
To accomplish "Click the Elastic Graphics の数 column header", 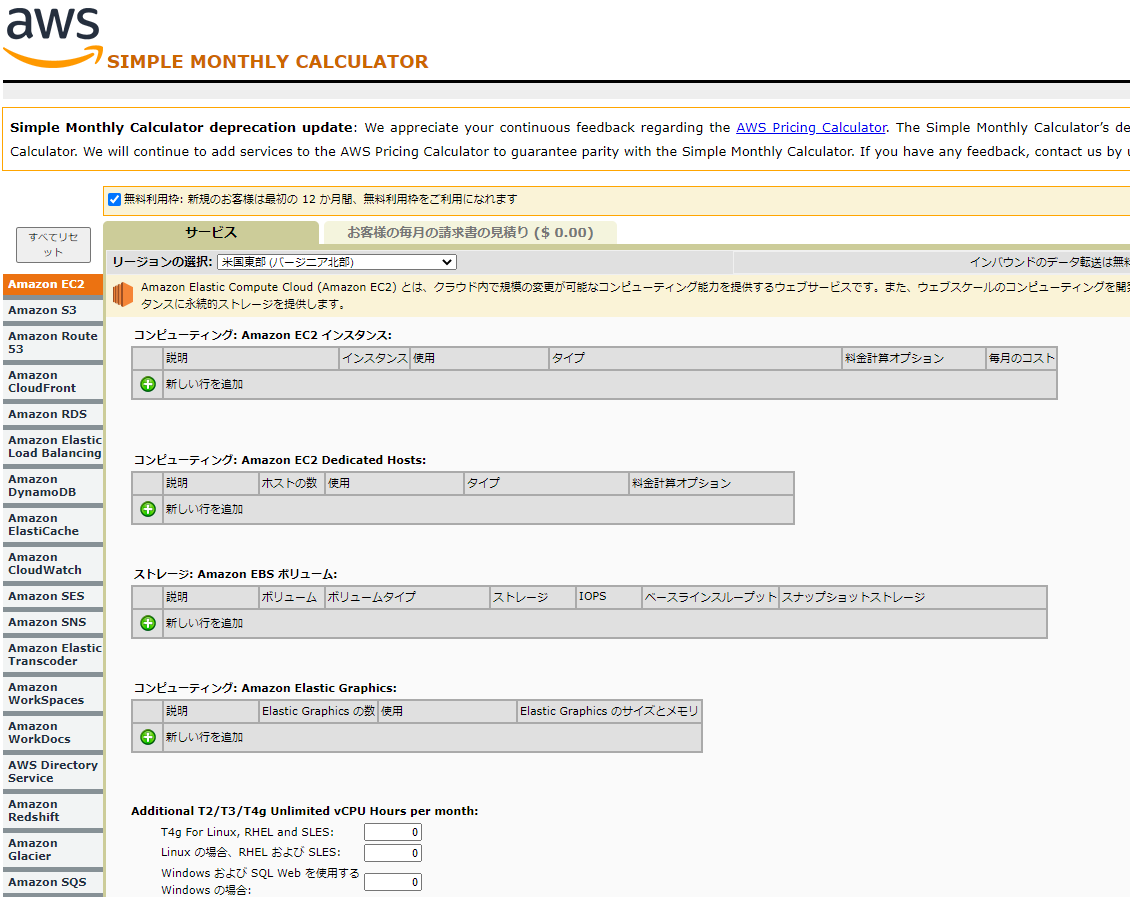I will coord(319,711).
